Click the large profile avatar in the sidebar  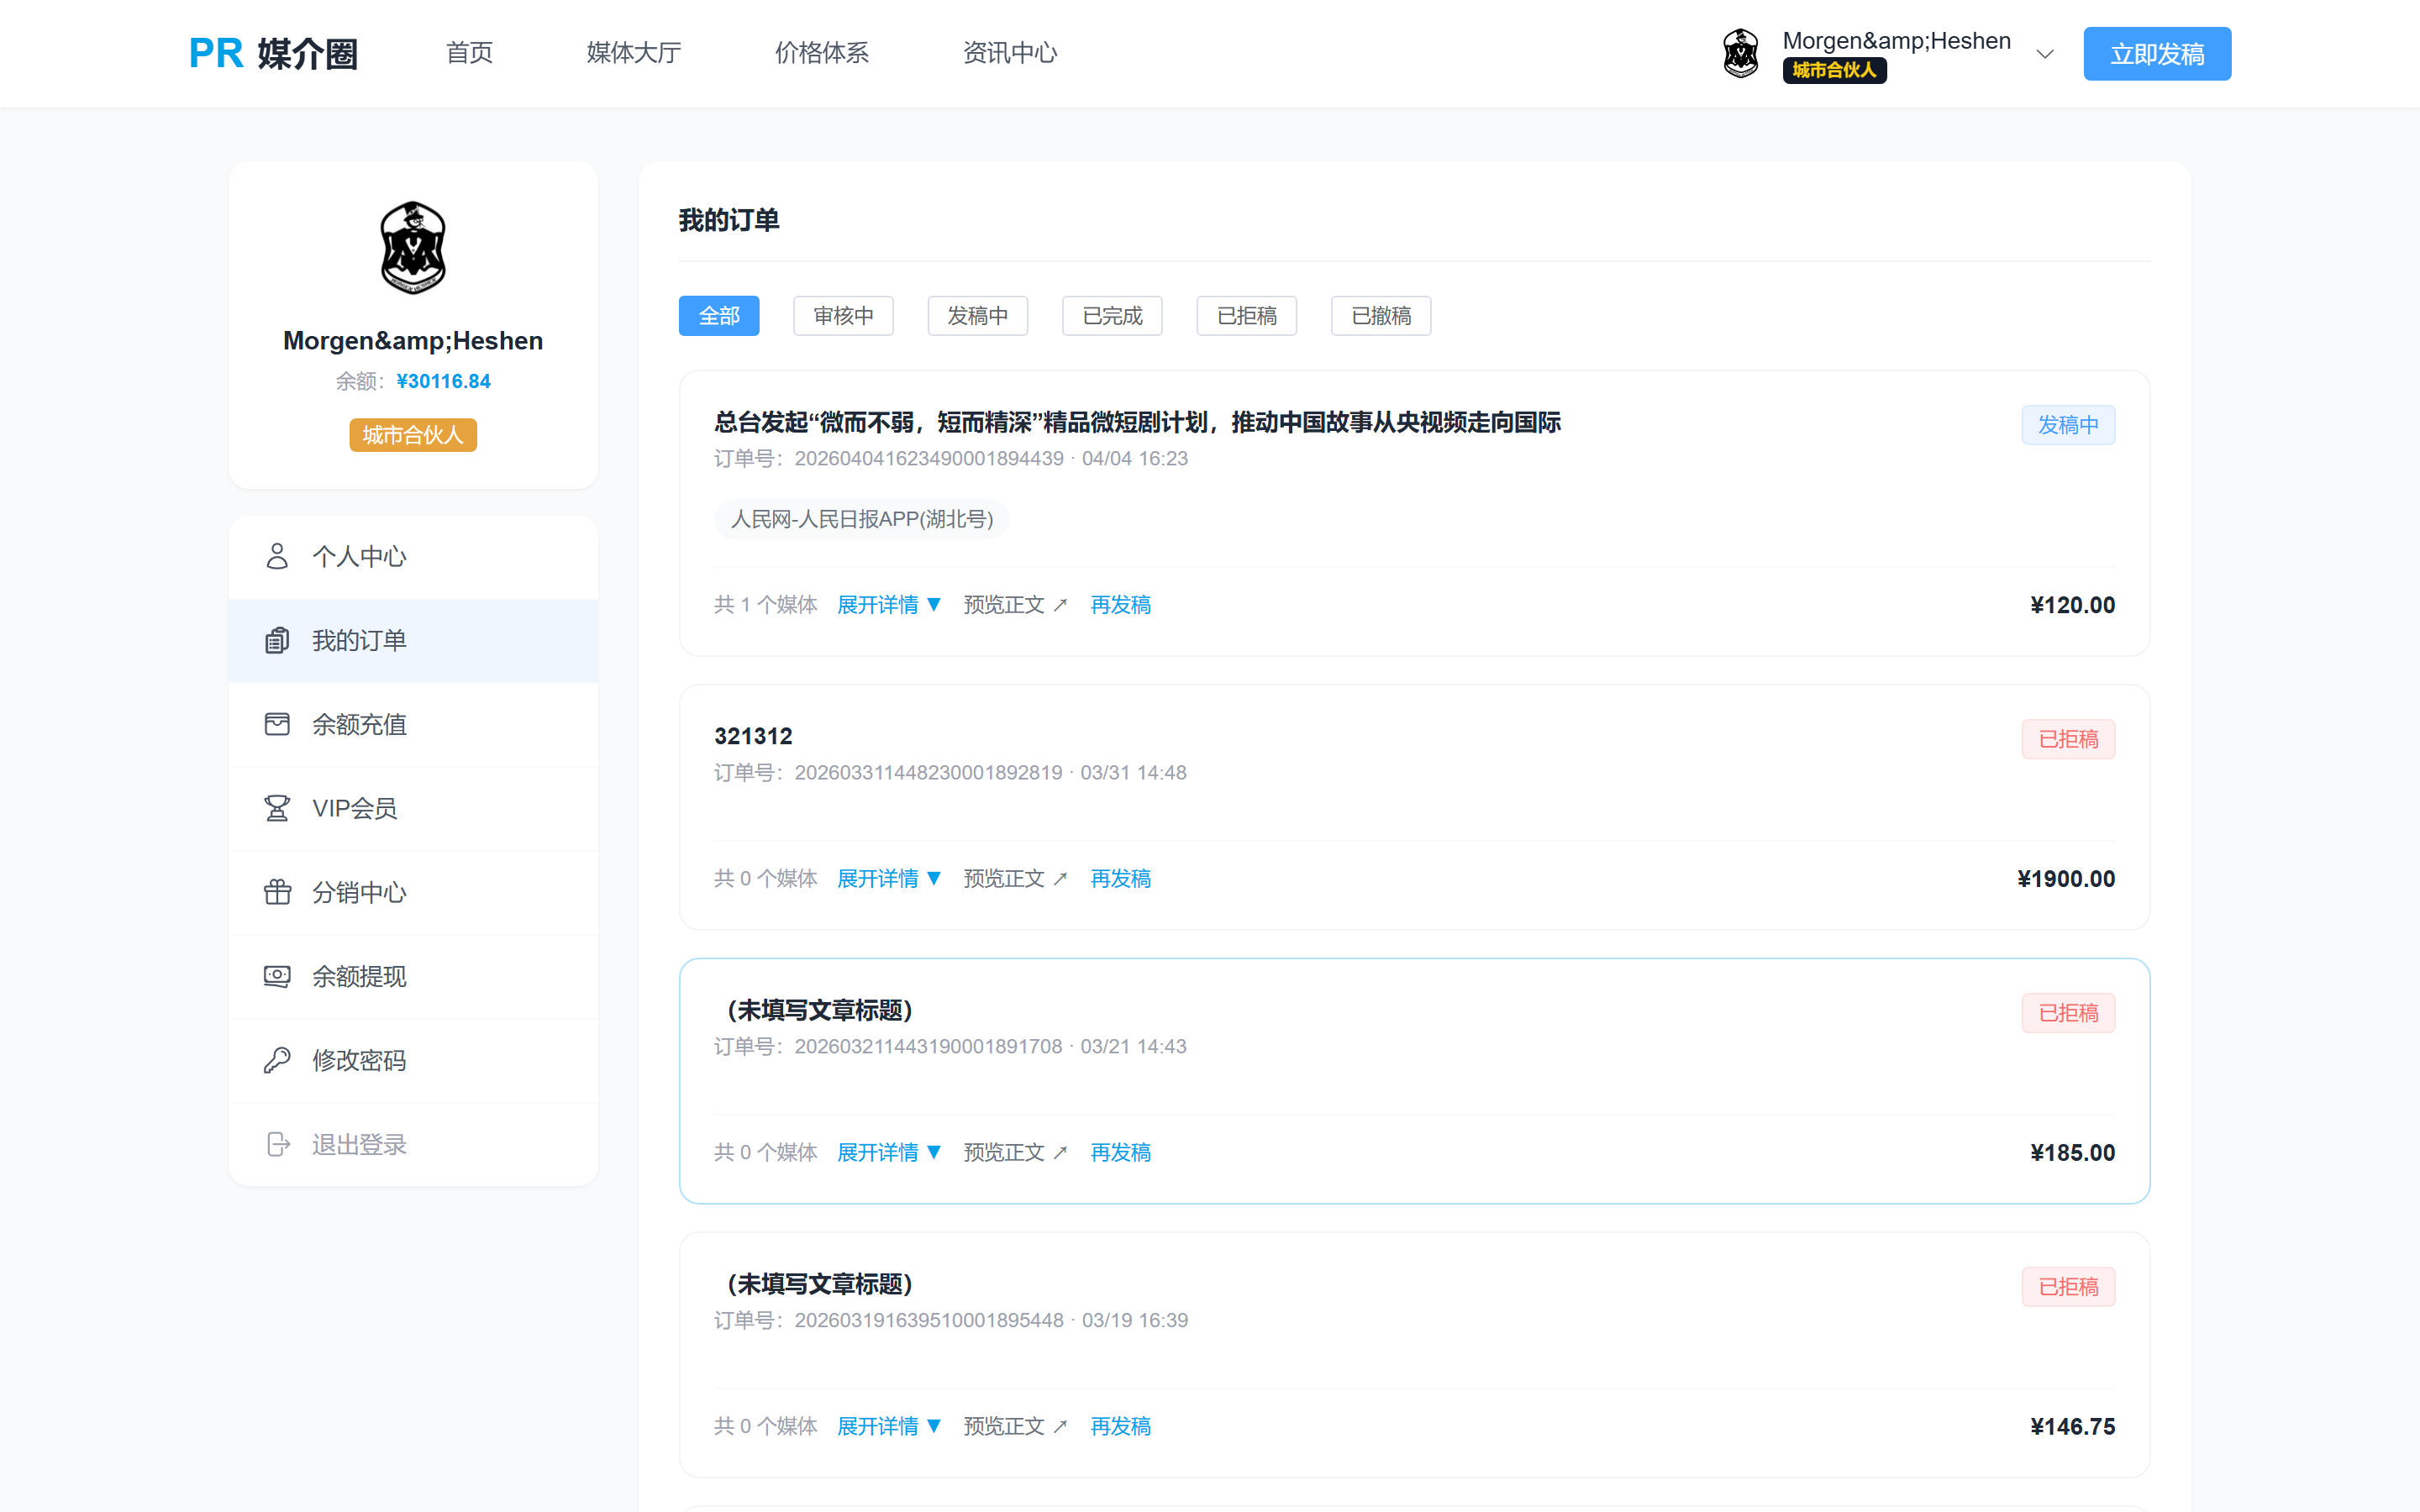413,248
